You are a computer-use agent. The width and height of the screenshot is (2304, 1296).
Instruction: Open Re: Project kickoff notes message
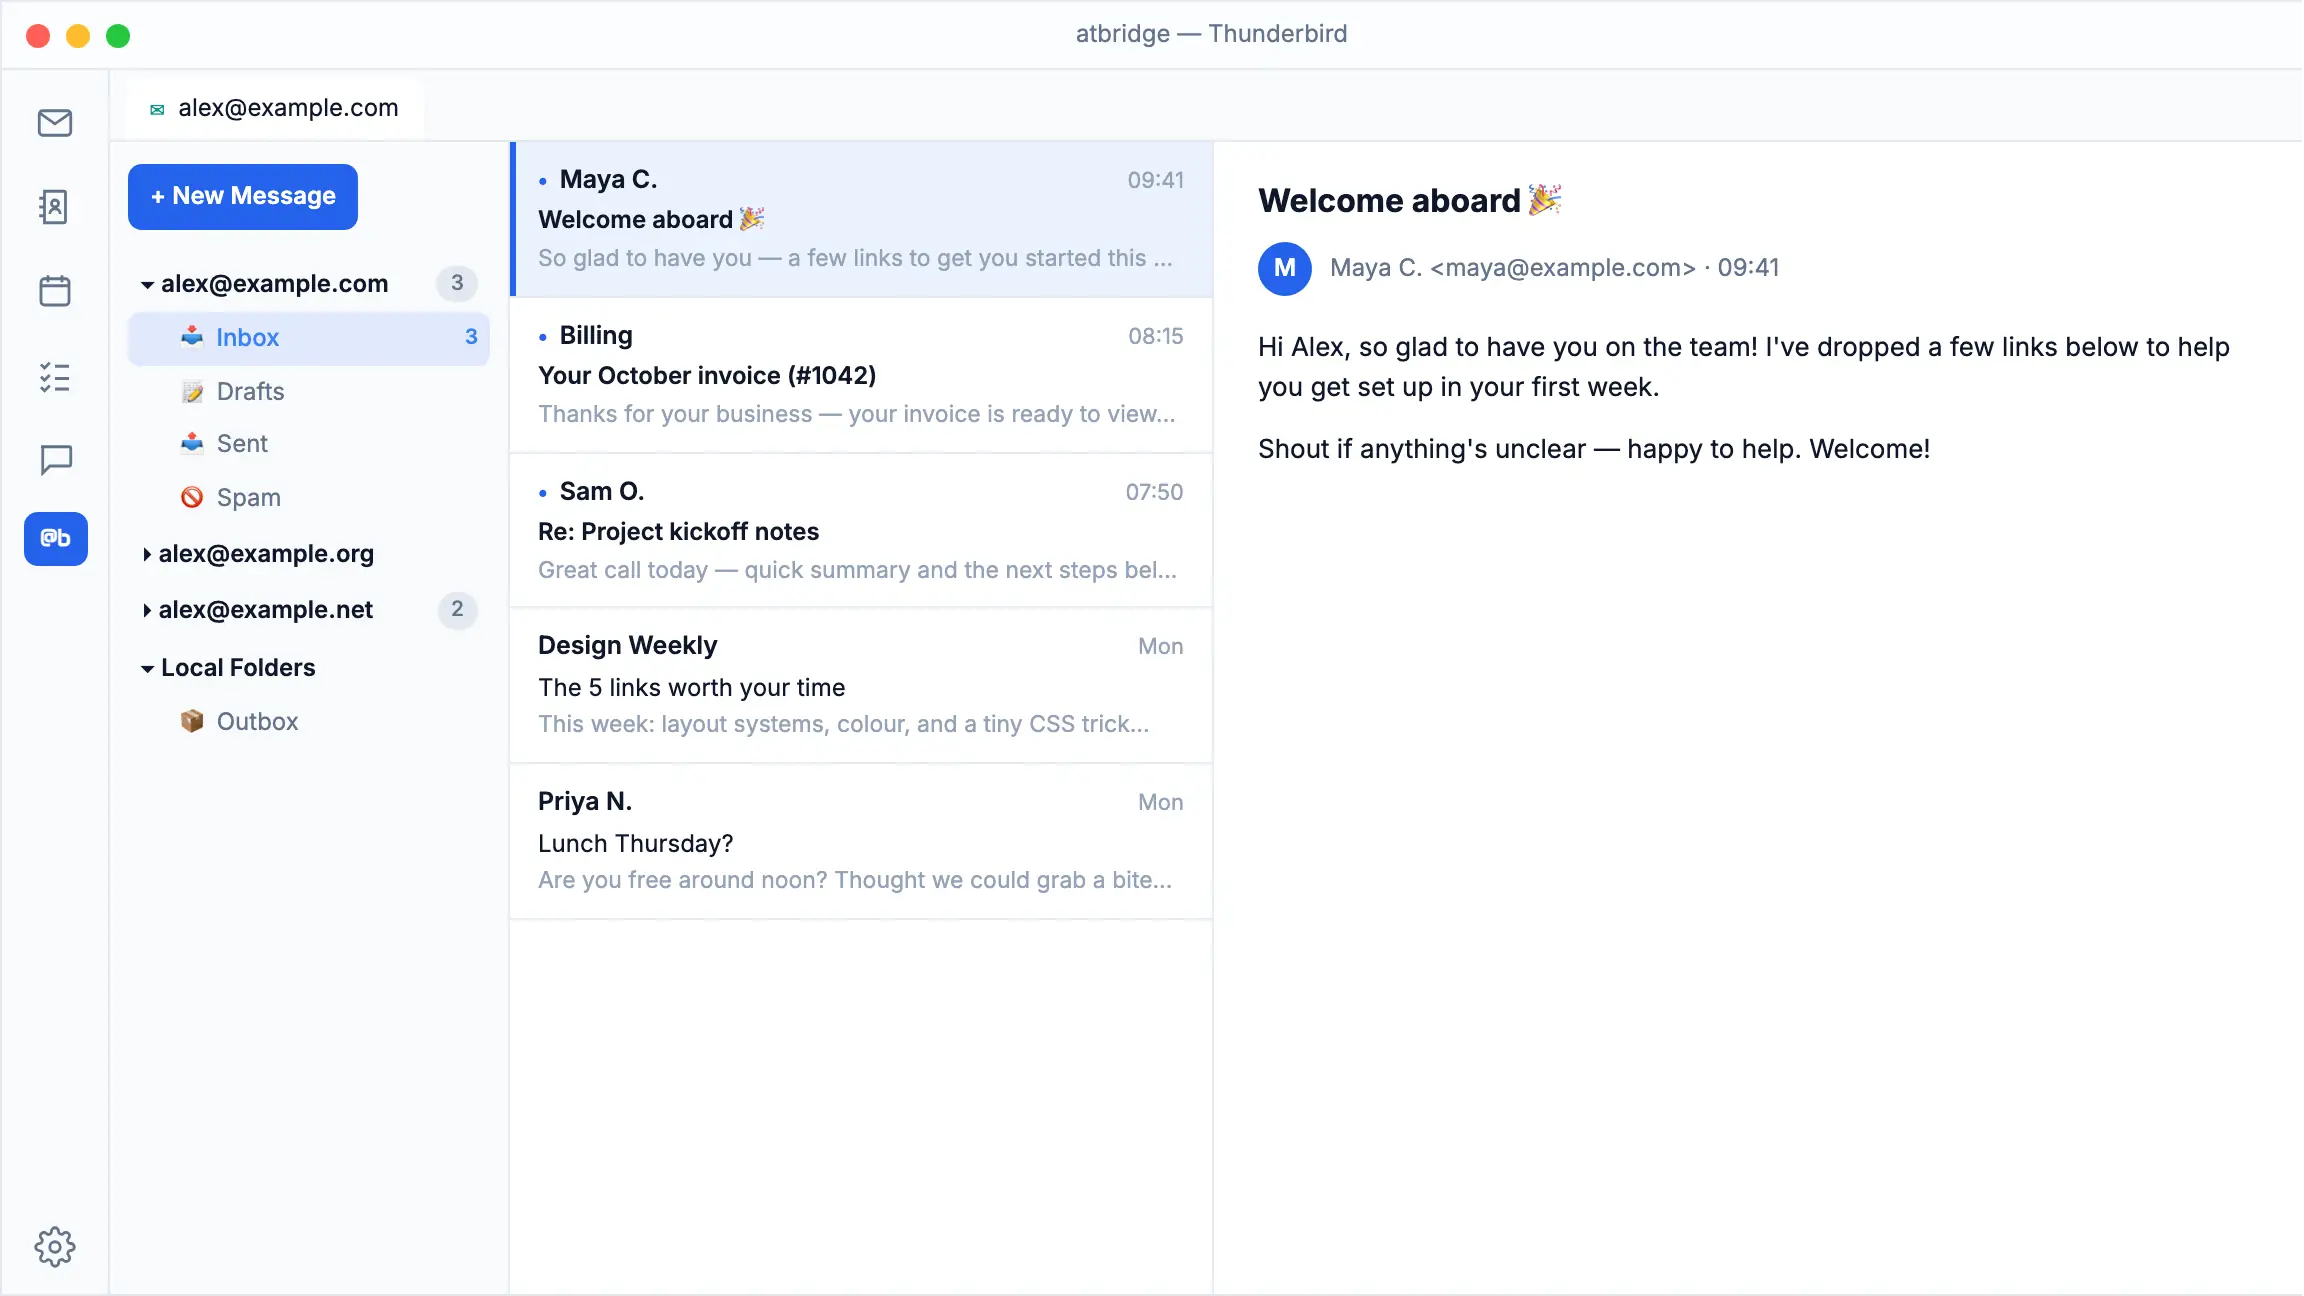(x=861, y=531)
